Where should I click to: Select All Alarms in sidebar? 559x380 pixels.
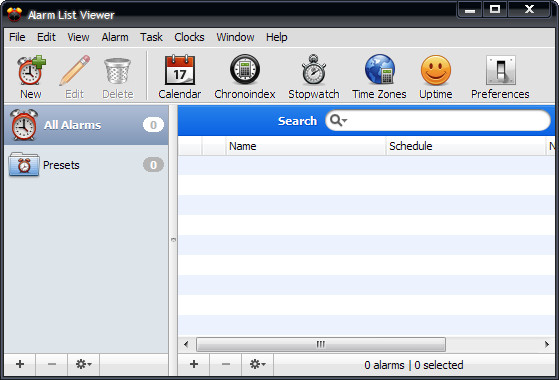tap(86, 125)
